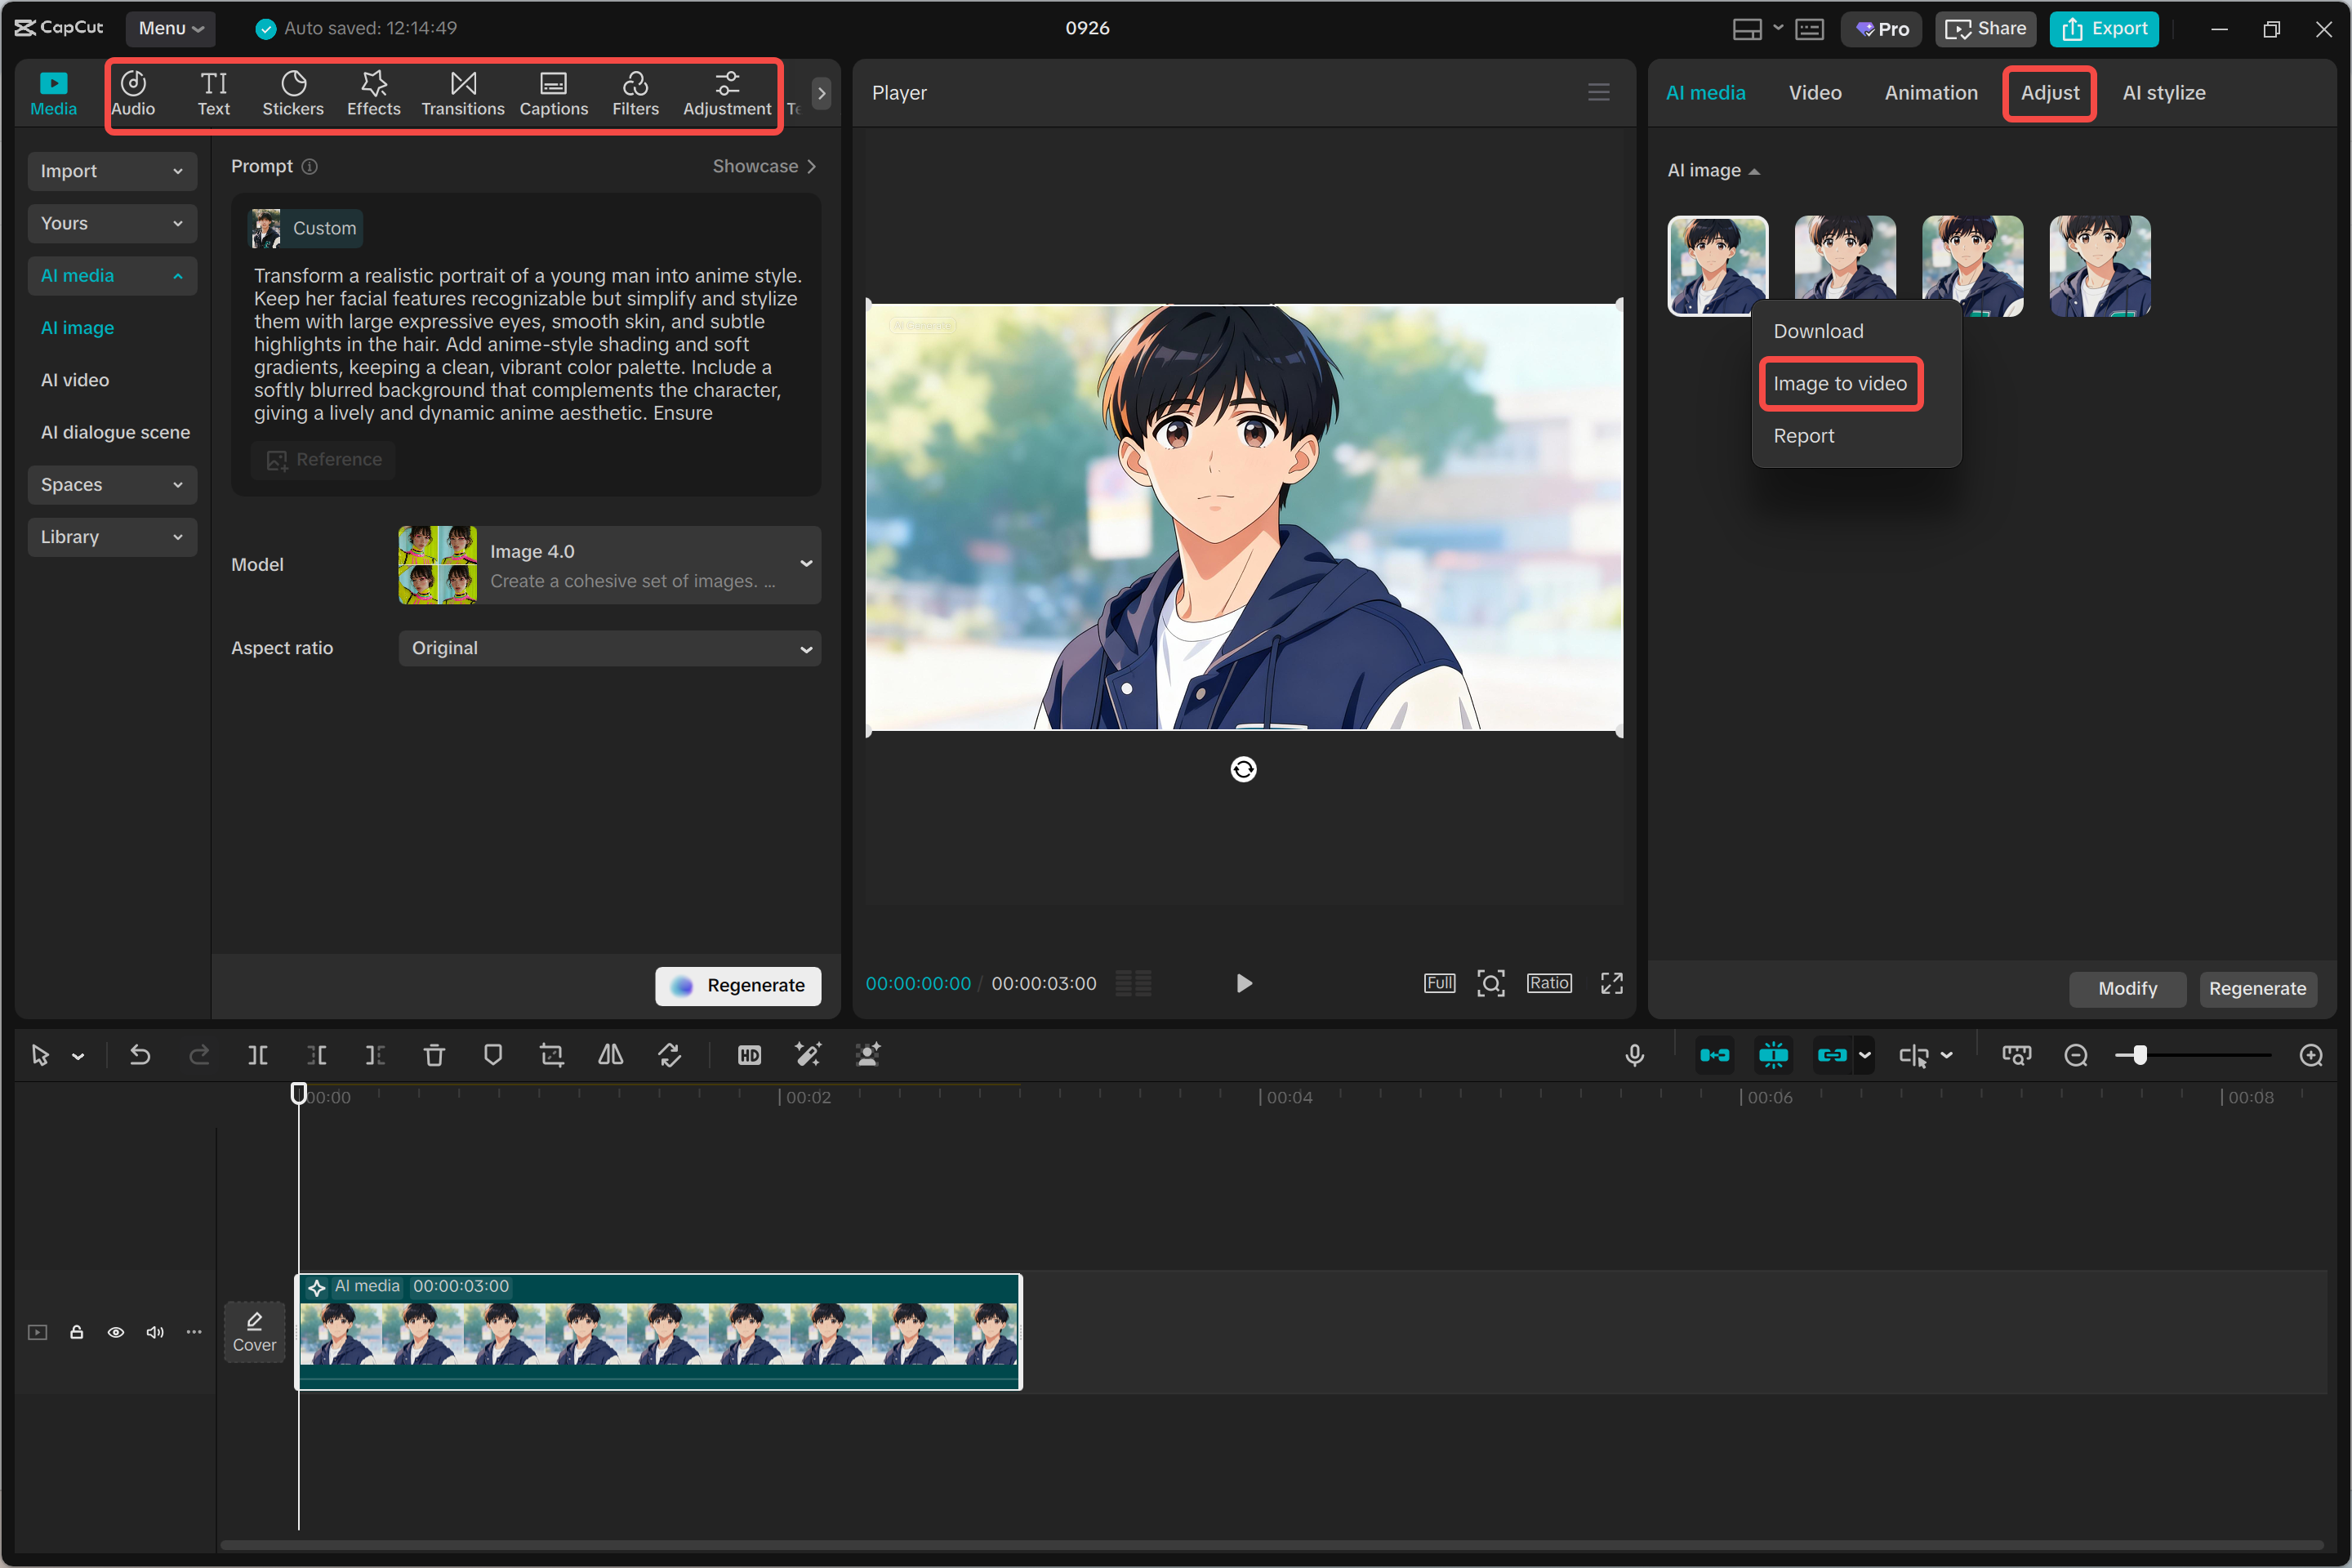Toggle the track lock icon
The image size is (2352, 1568).
click(76, 1332)
